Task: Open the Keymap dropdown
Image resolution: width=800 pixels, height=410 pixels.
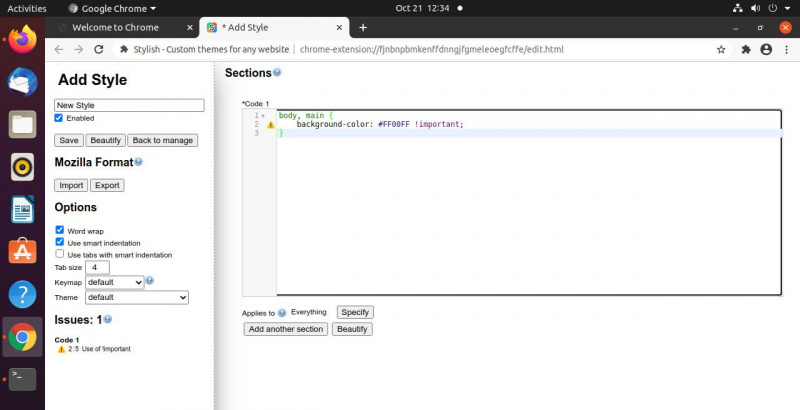Action: click(115, 282)
